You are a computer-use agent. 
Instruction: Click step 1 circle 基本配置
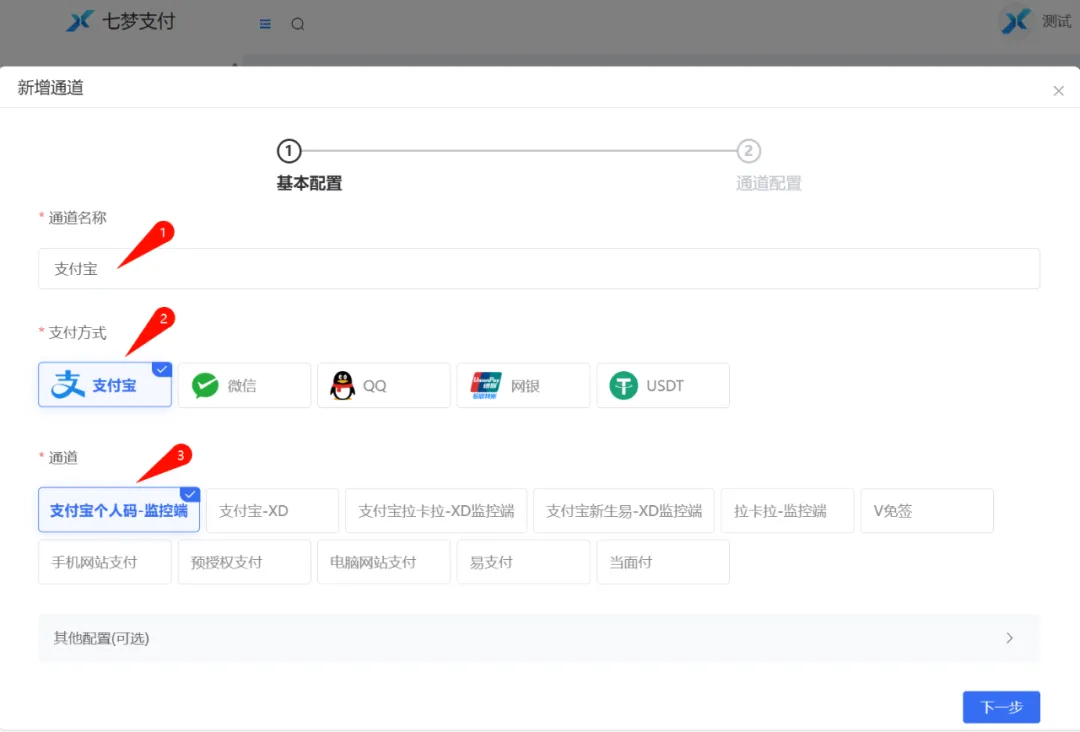[x=289, y=151]
